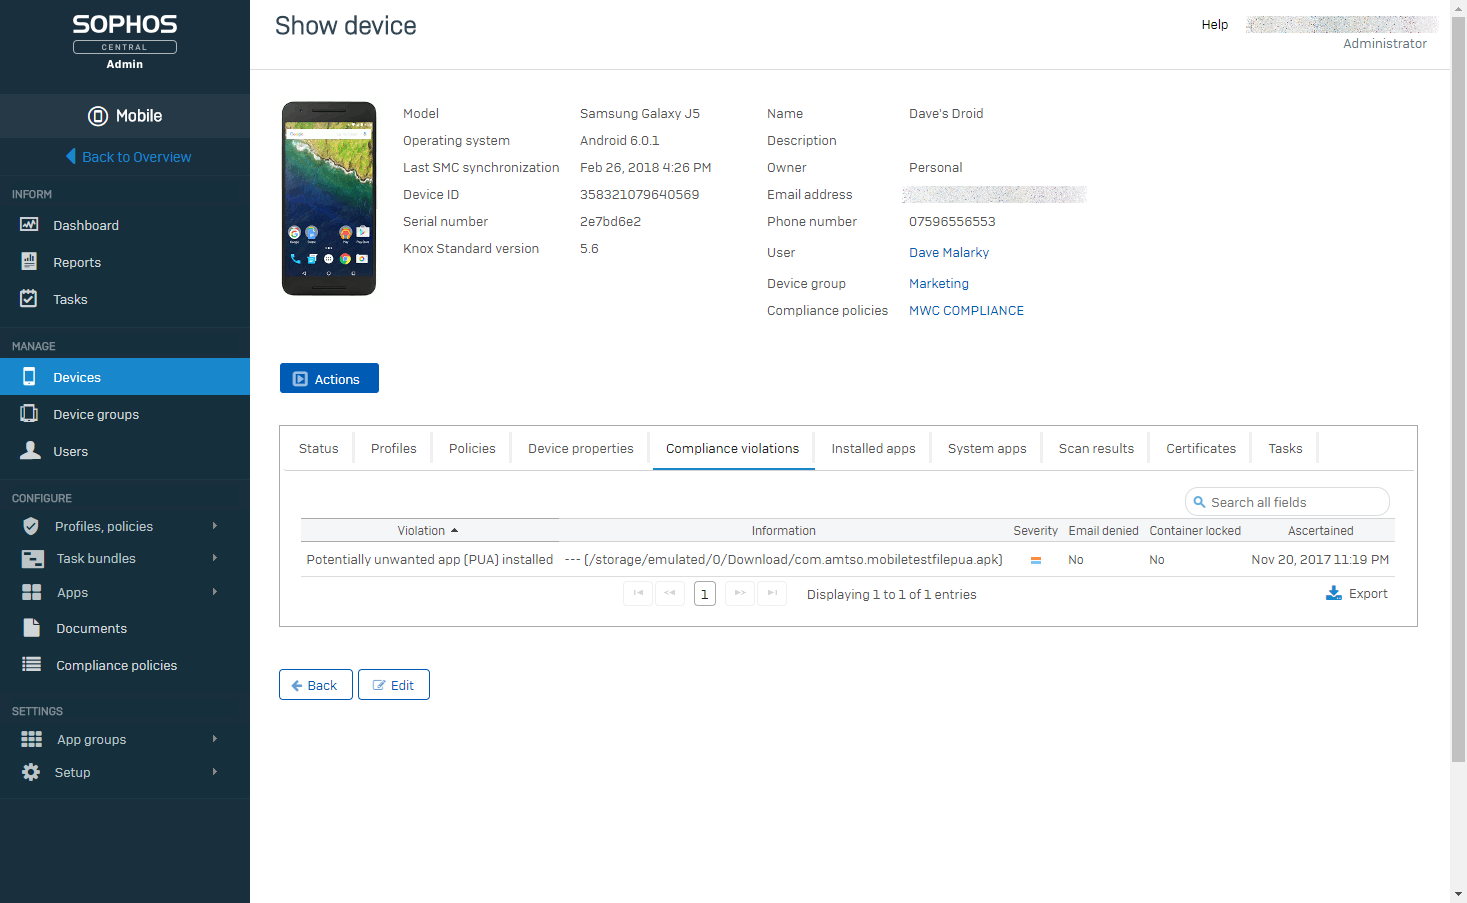Open the Installed apps tab
The width and height of the screenshot is (1467, 903).
coord(874,448)
